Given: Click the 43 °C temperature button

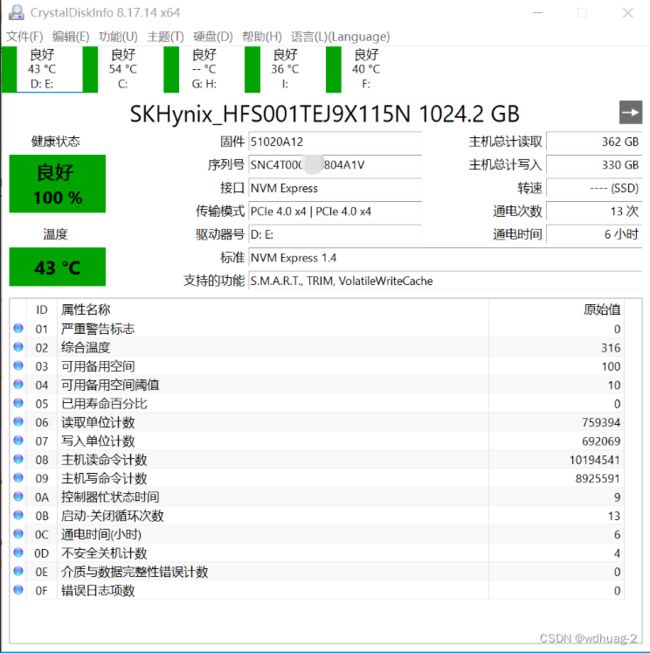Looking at the screenshot, I should pyautogui.click(x=57, y=267).
